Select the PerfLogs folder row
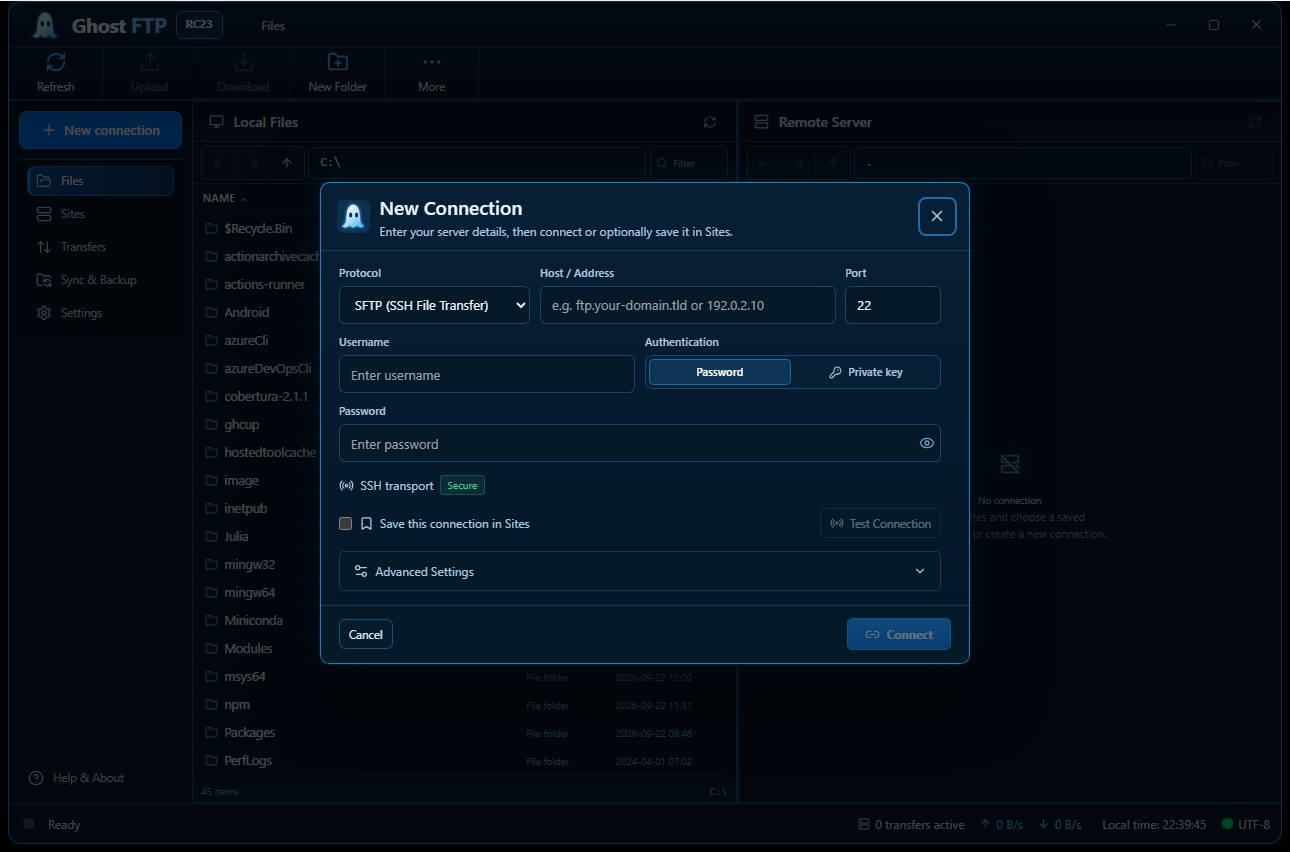1290x852 pixels. pos(463,761)
